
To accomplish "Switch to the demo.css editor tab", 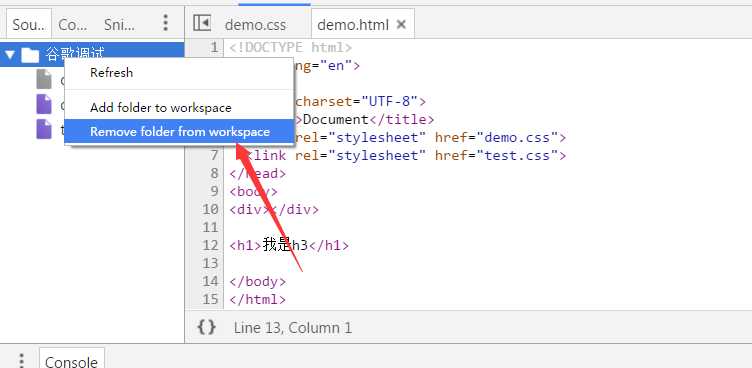I will [x=255, y=24].
